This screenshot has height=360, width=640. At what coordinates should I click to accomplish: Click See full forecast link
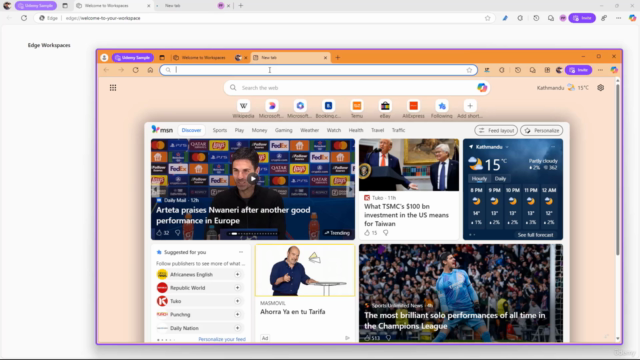[x=536, y=235]
